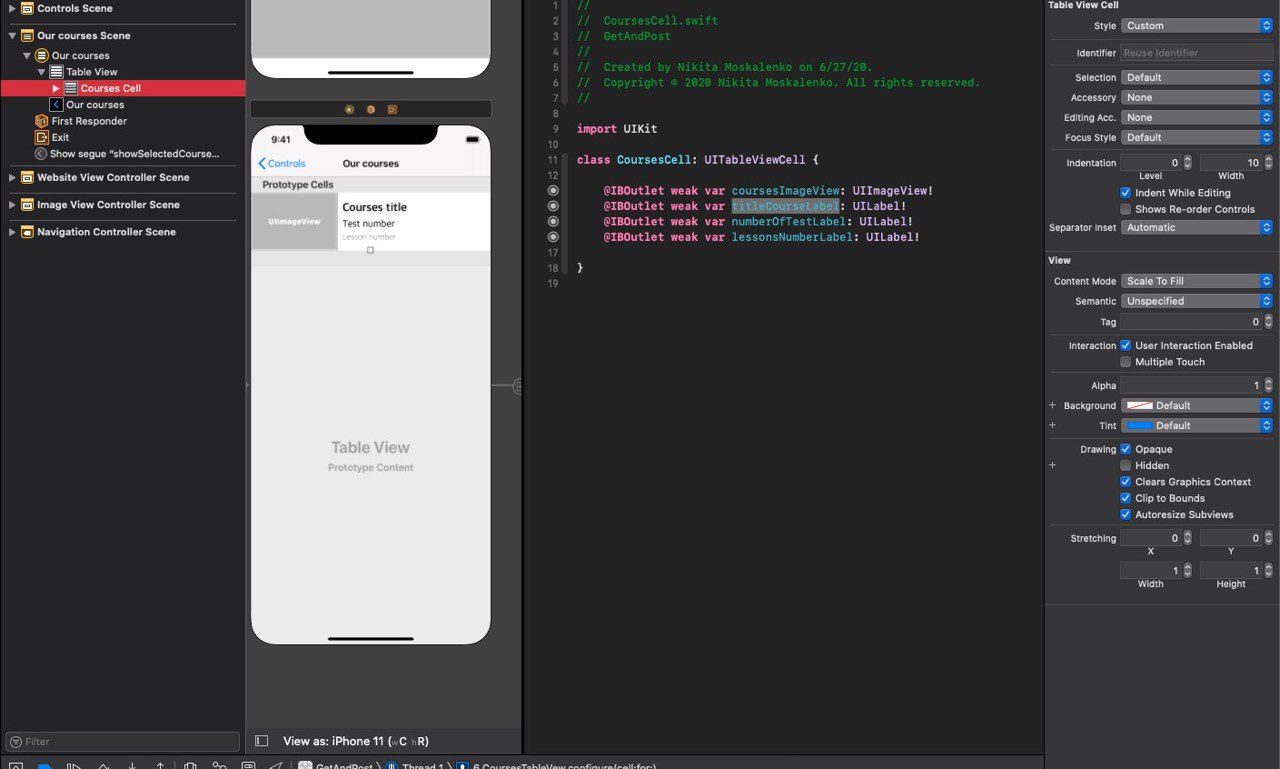This screenshot has height=769, width=1280.
Task: Select Courses Cell row in outline
Action: pyautogui.click(x=123, y=88)
